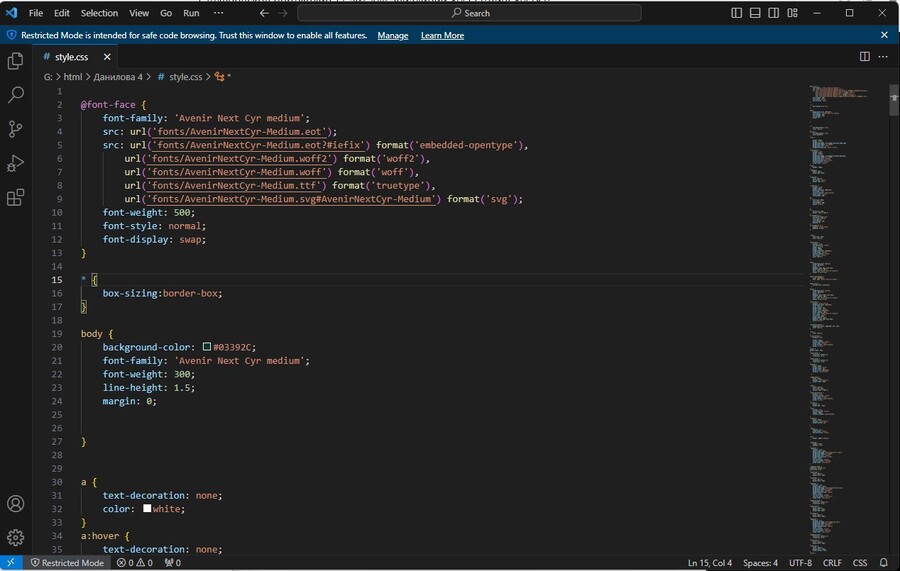Click the Manage link in Restricted Mode banner
This screenshot has width=900, height=571.
[392, 35]
